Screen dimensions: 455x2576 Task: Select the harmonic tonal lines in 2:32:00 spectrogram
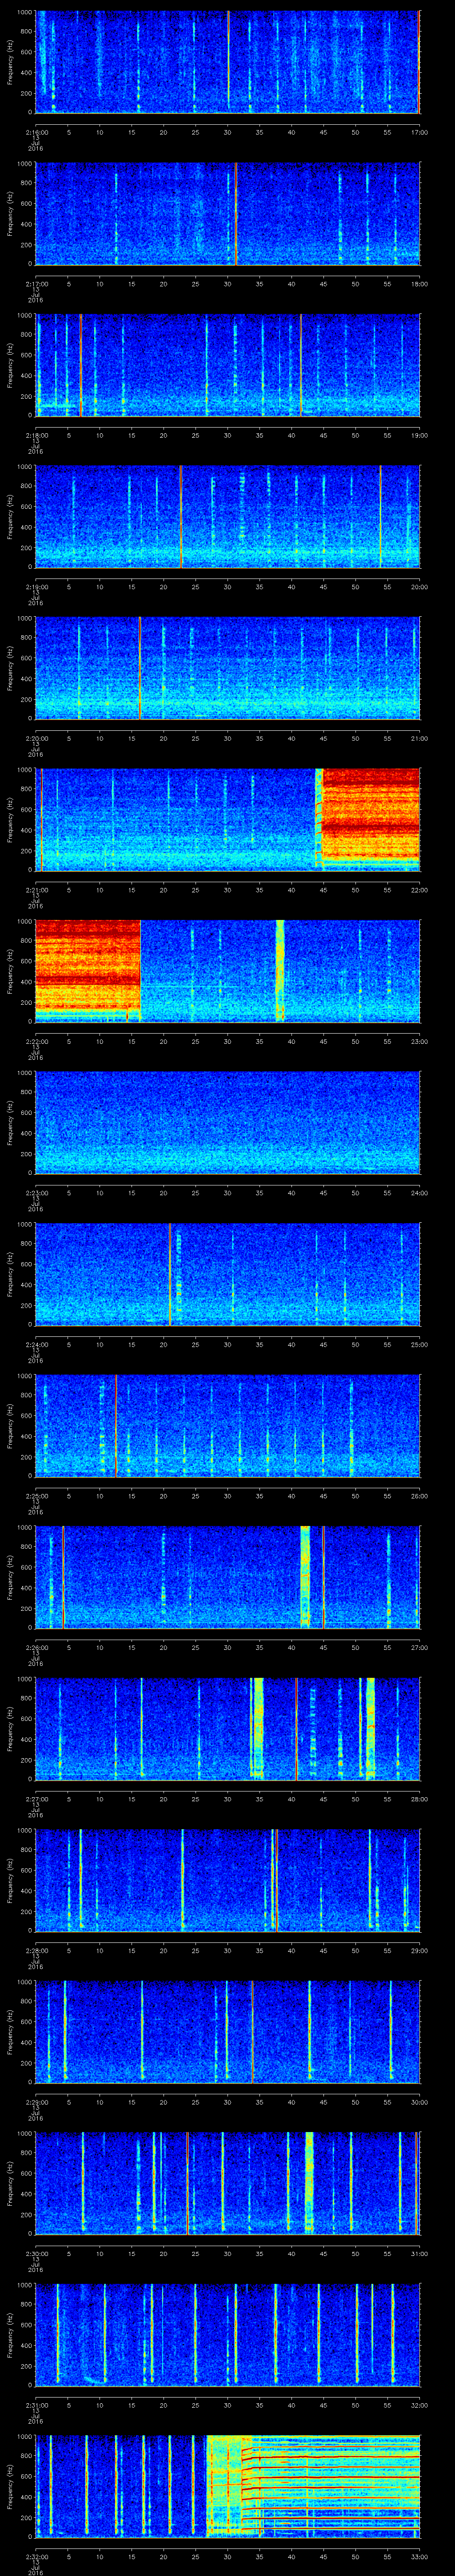coord(330,2485)
